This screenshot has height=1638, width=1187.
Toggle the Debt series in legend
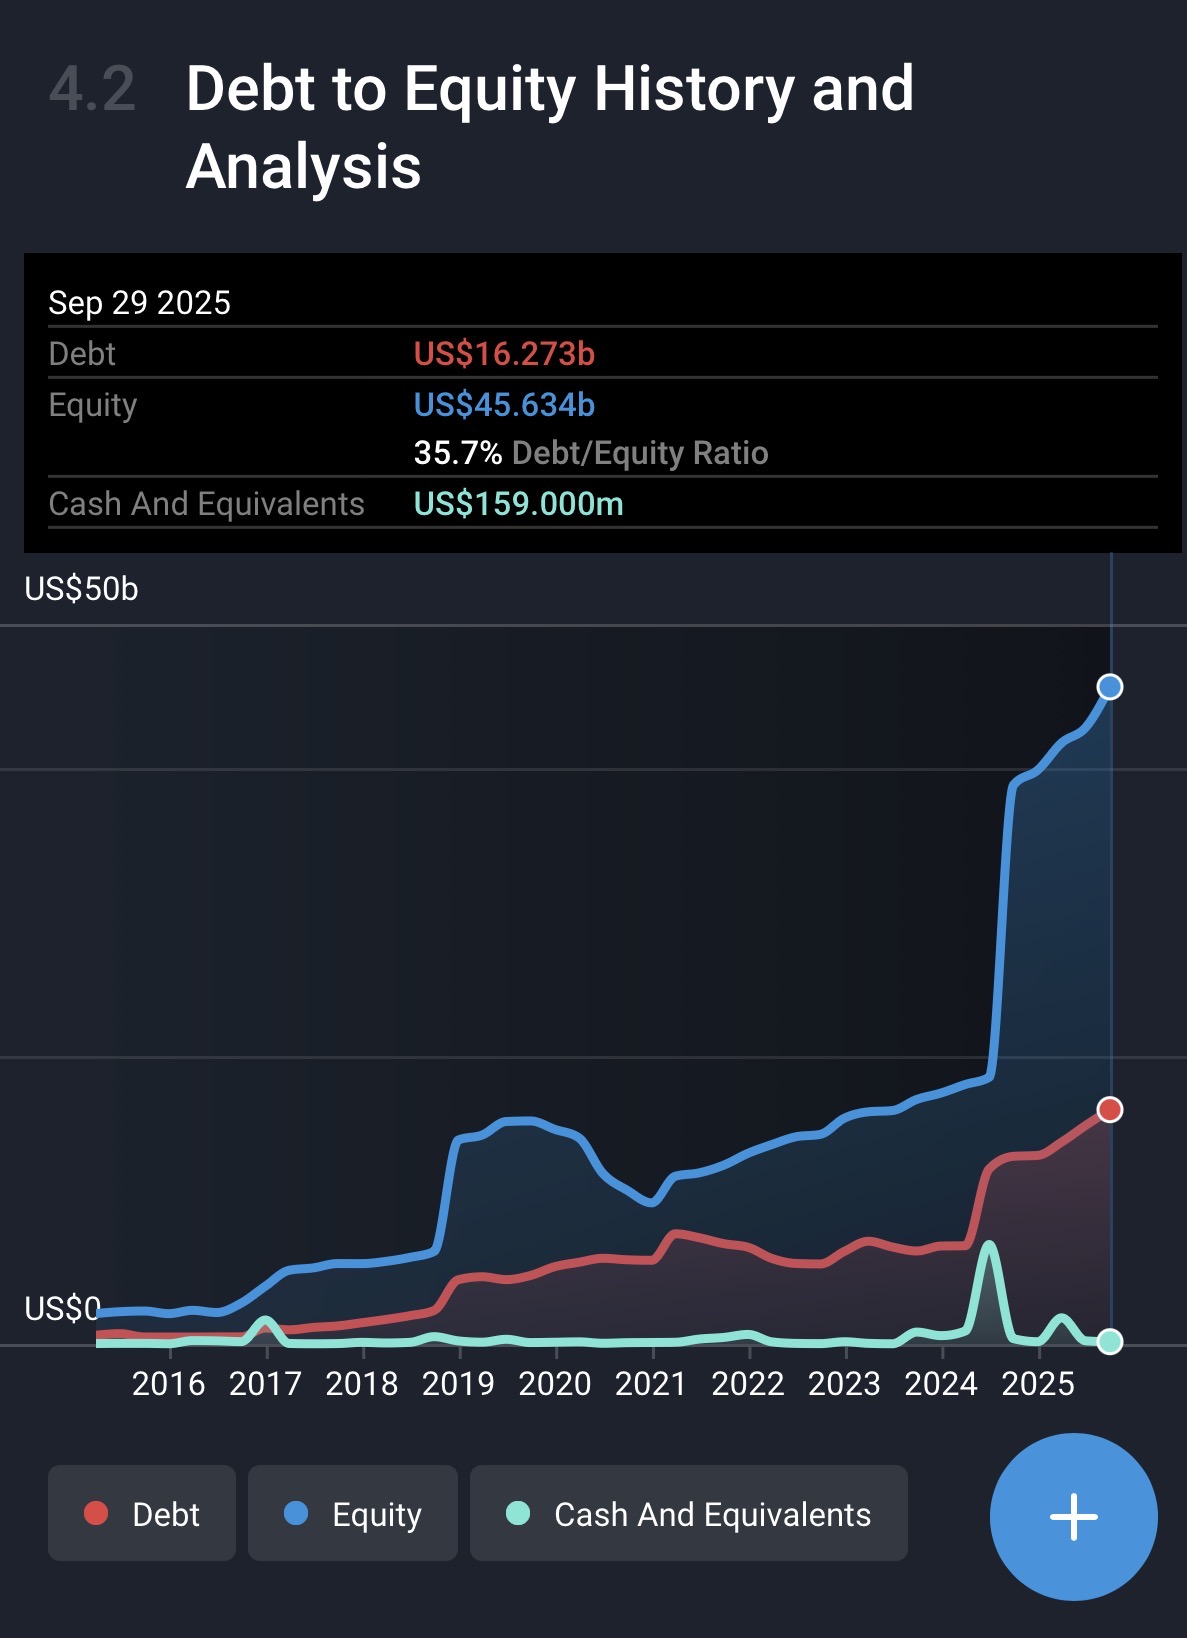[142, 1514]
